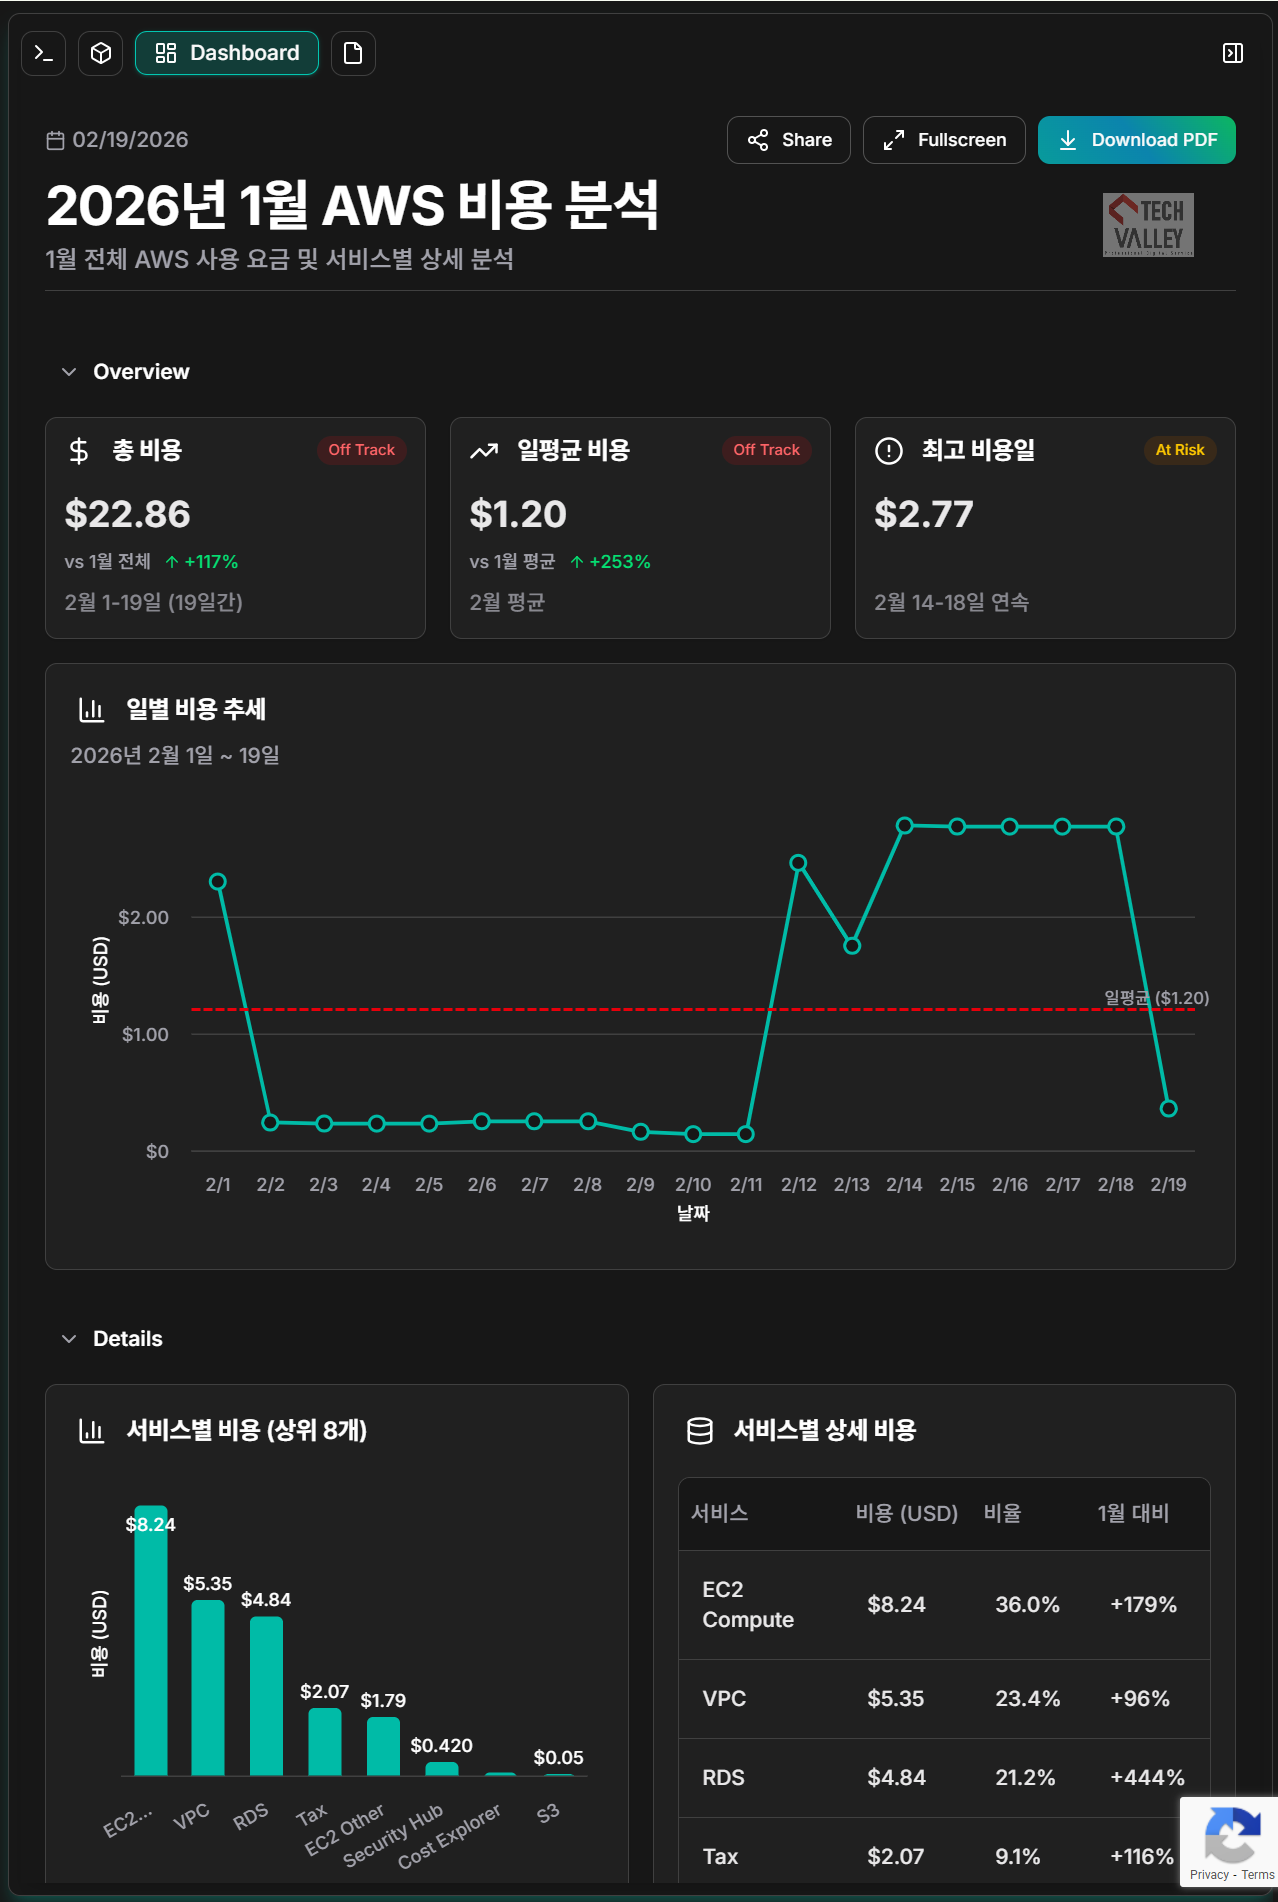Share the dashboard
The width and height of the screenshot is (1278, 1902).
[789, 140]
